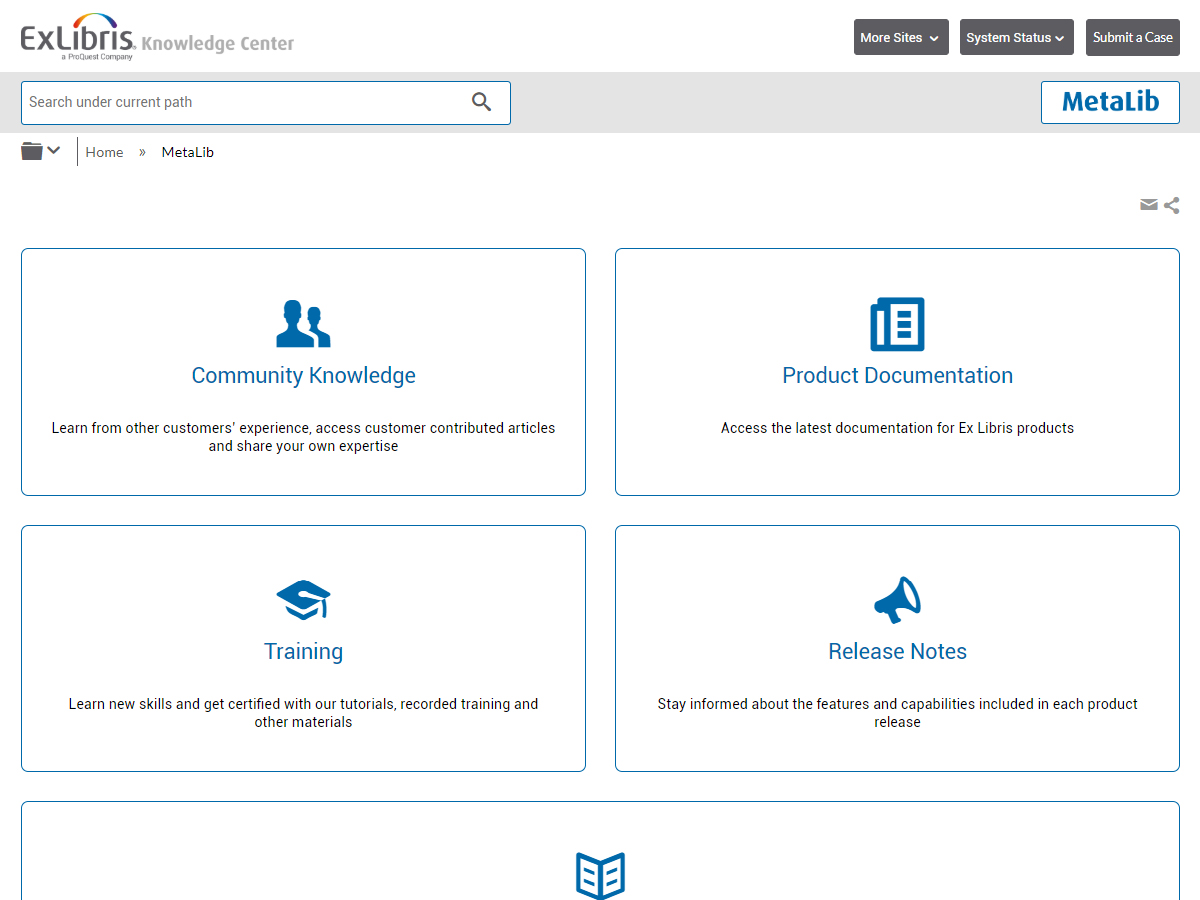This screenshot has width=1200, height=900.
Task: Click the open book icon at bottom
Action: coord(600,875)
